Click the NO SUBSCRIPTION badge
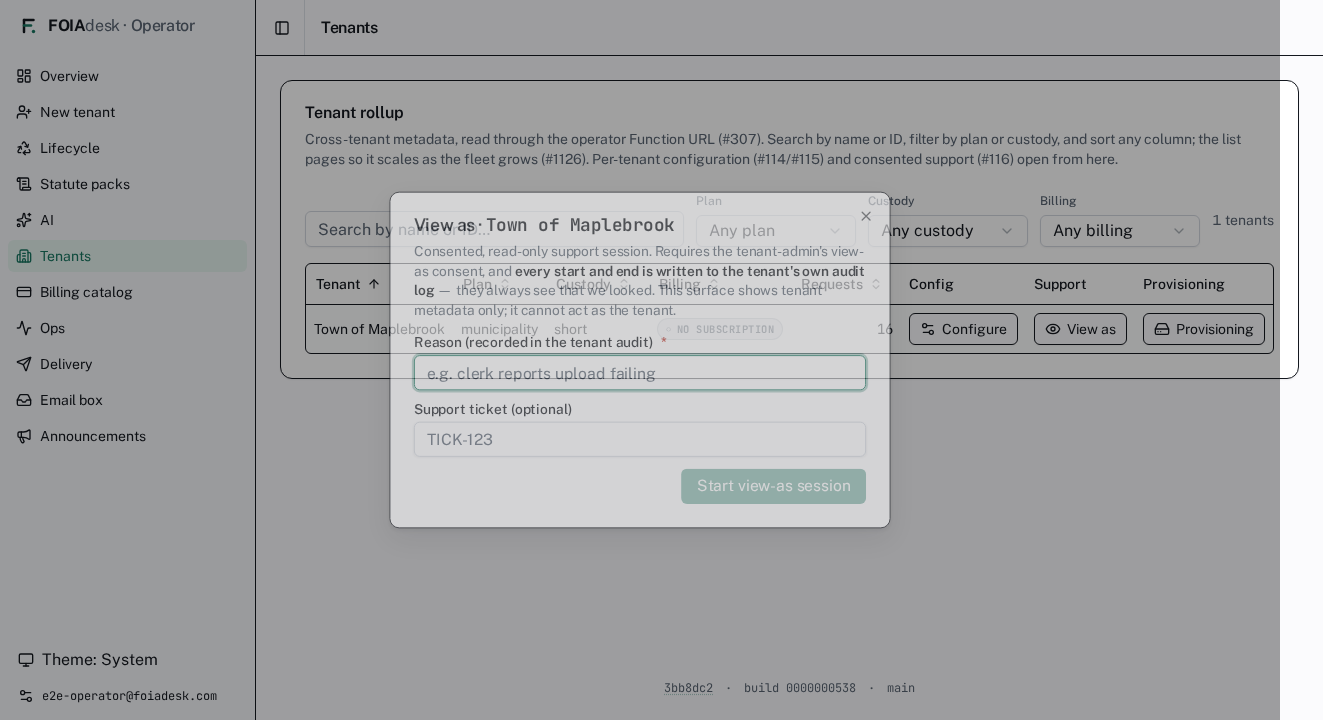This screenshot has height=720, width=1323. (x=720, y=329)
